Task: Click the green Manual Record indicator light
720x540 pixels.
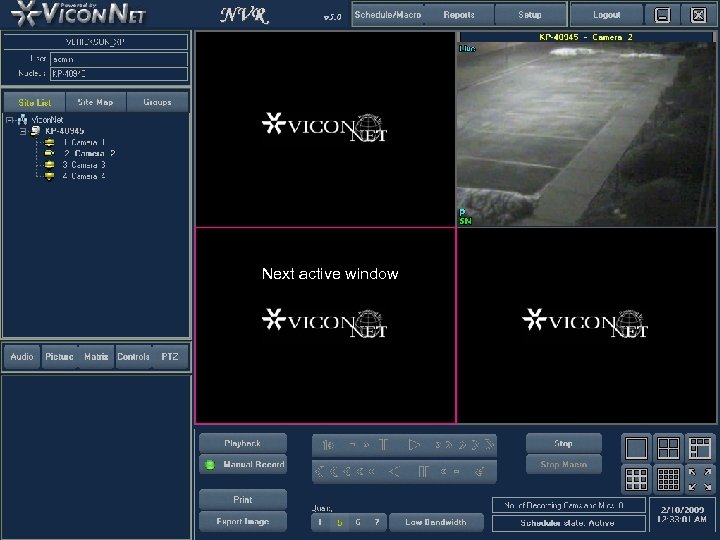Action: 210,465
